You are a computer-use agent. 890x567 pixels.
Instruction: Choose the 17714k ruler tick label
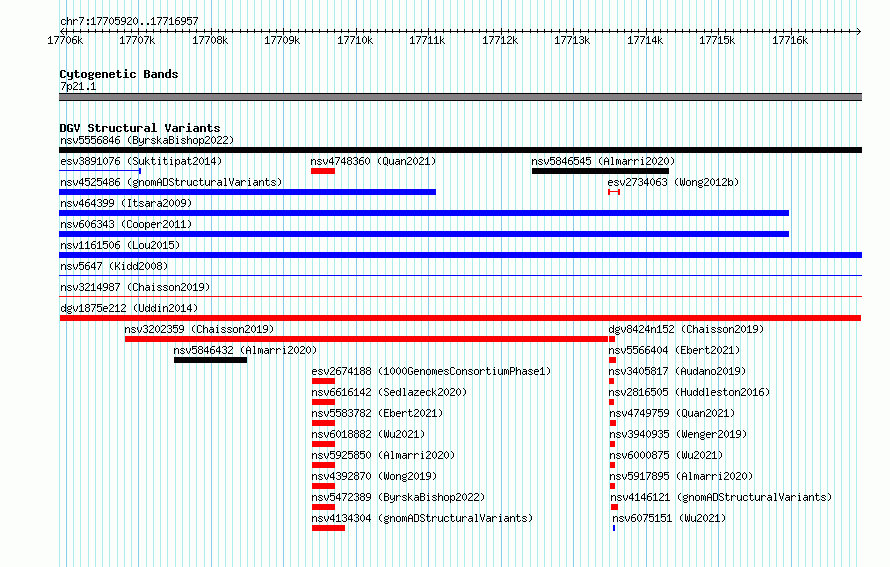coord(645,40)
